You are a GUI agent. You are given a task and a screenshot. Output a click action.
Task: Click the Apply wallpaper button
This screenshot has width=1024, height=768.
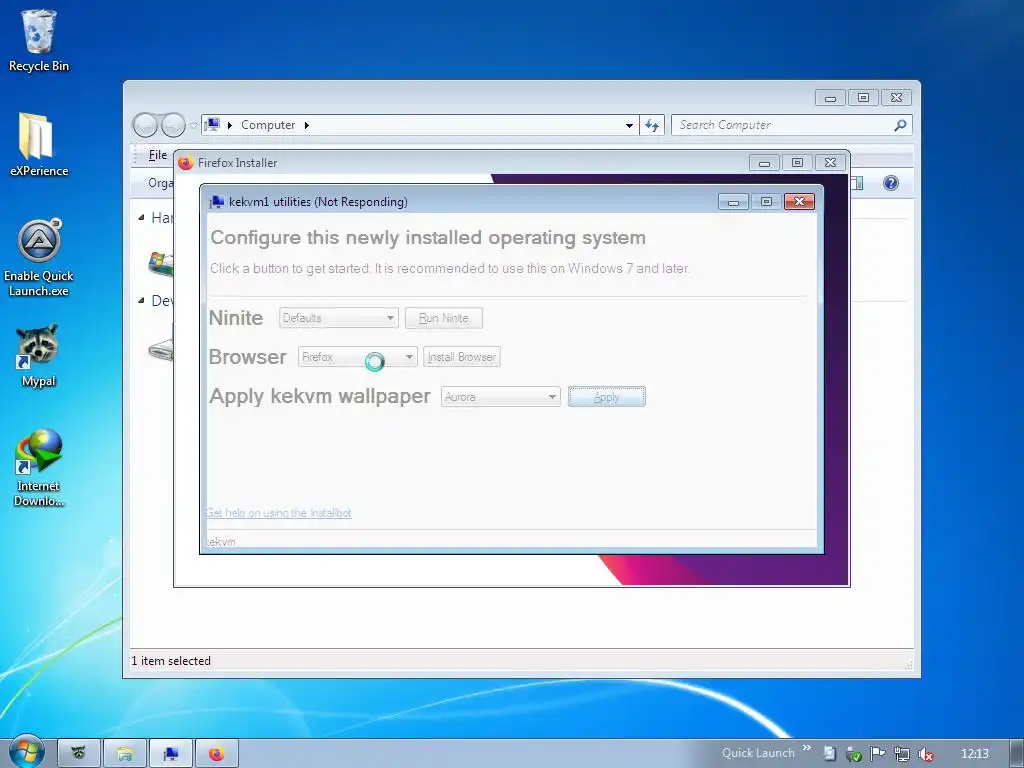(607, 396)
